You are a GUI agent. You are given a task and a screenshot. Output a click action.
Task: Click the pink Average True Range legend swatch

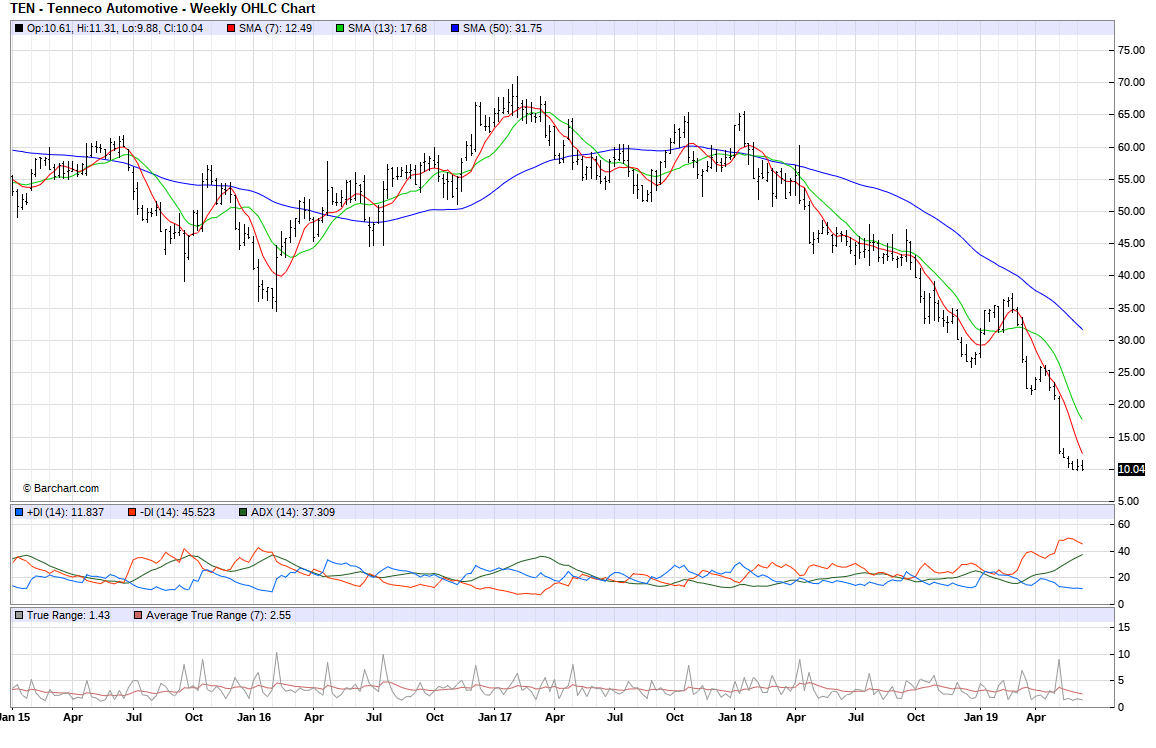[x=138, y=615]
